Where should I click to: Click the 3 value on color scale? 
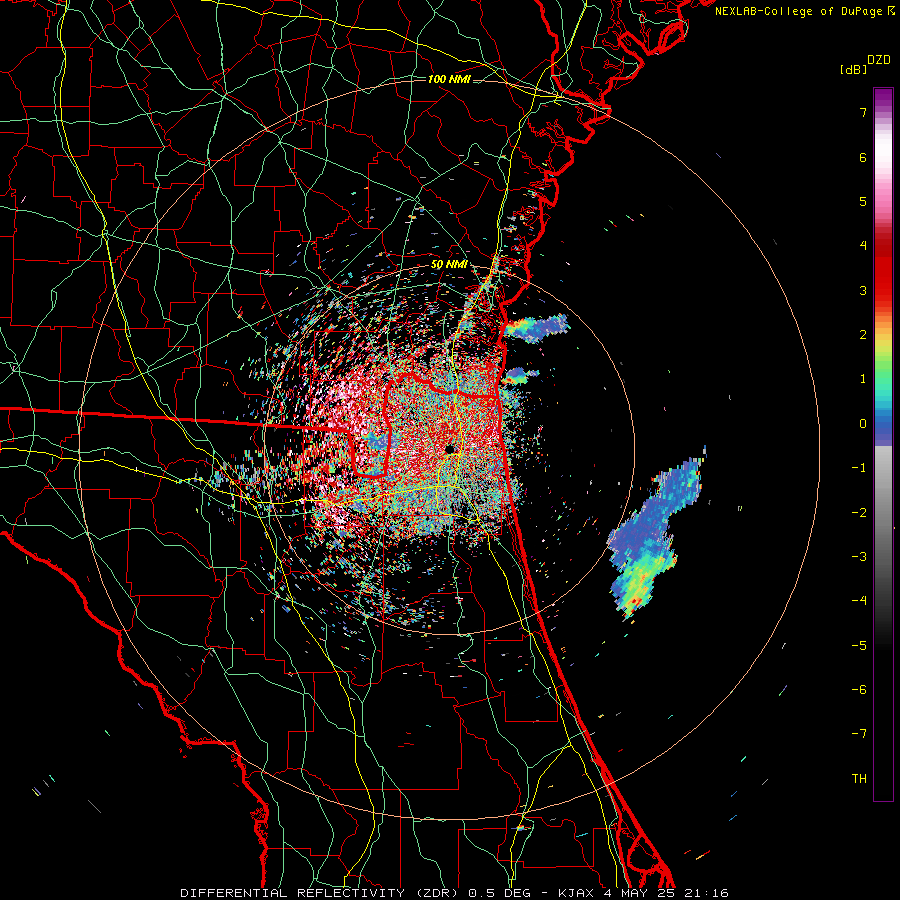click(x=863, y=290)
